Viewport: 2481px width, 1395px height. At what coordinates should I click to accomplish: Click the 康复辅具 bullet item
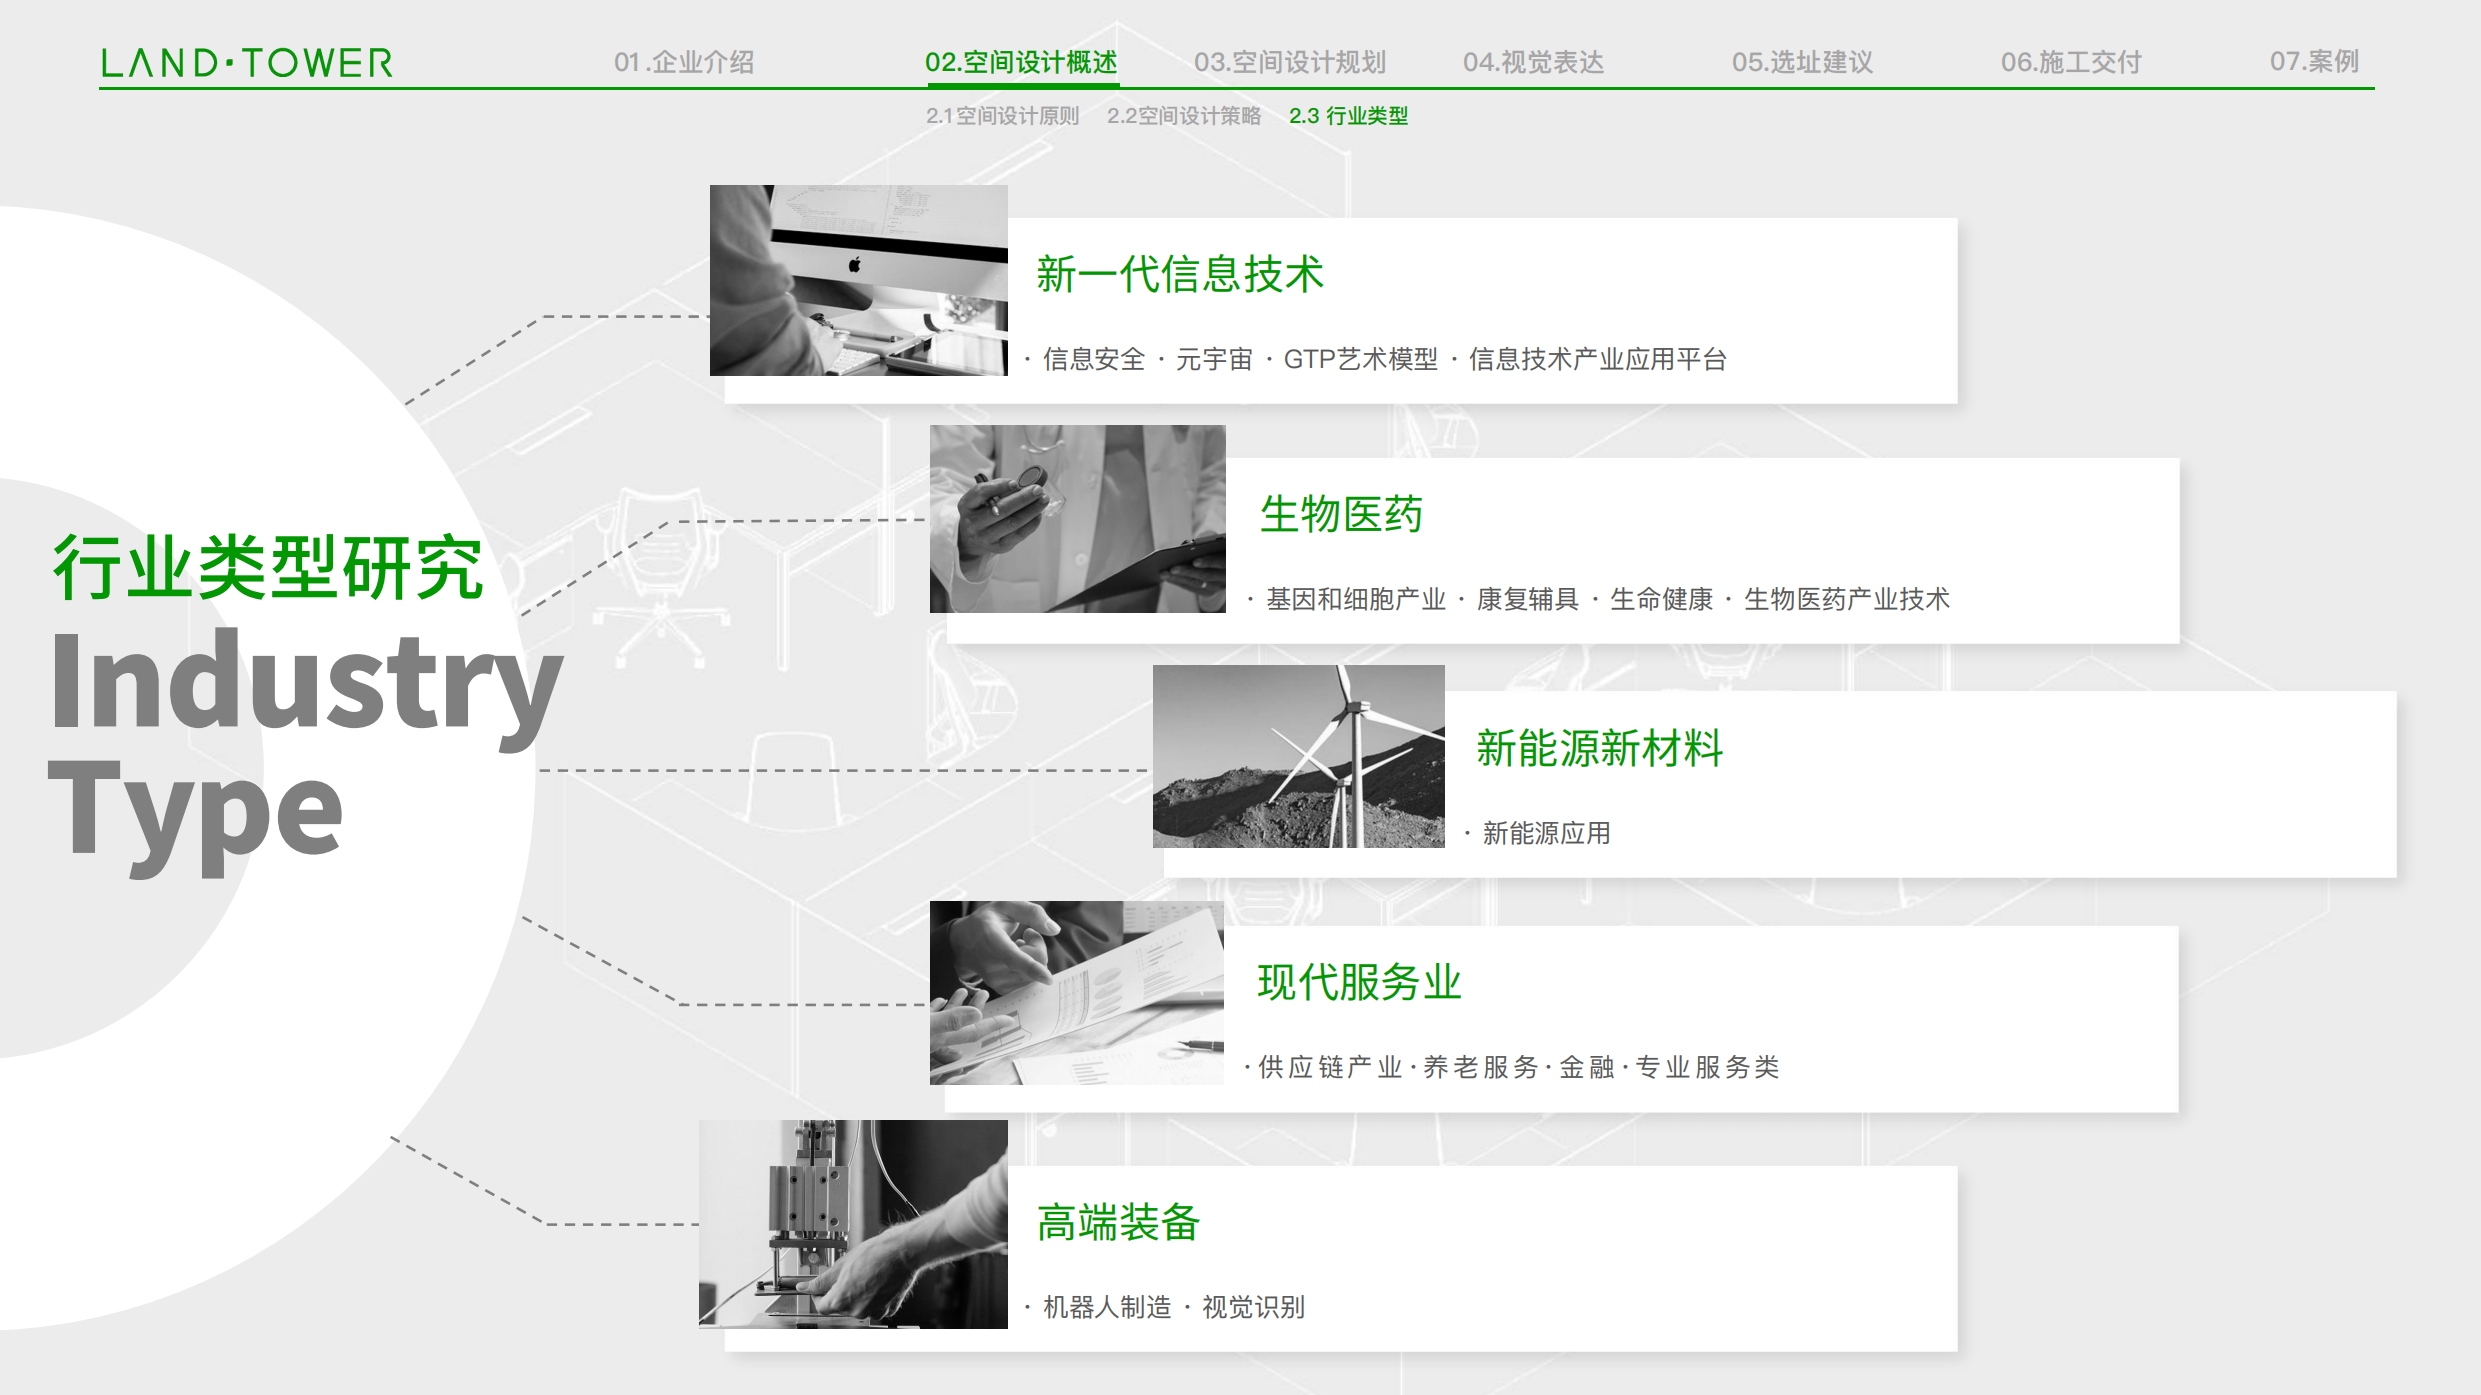pyautogui.click(x=1528, y=599)
